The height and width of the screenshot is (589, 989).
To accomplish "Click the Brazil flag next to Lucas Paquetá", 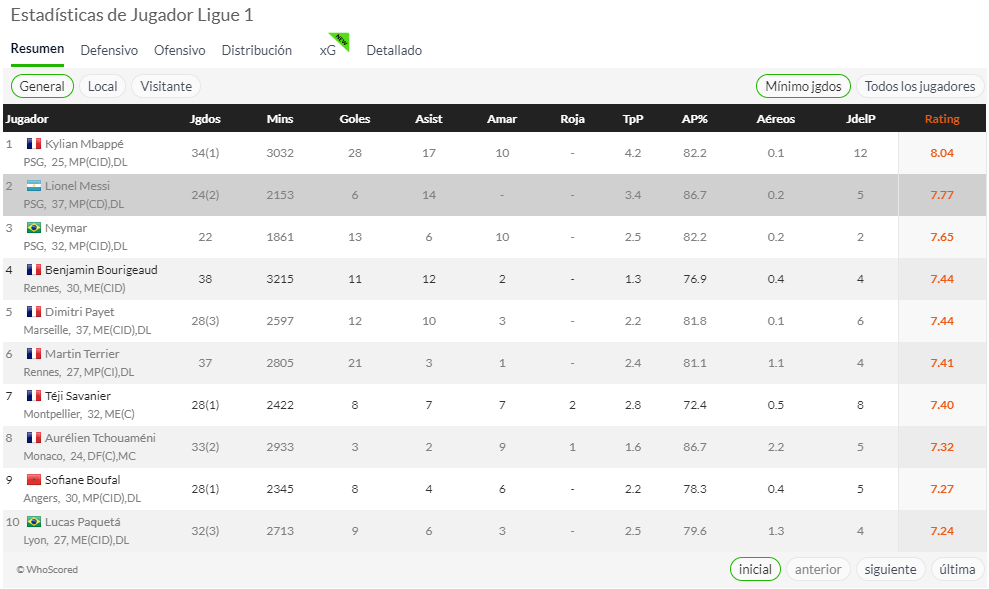I will [x=33, y=522].
